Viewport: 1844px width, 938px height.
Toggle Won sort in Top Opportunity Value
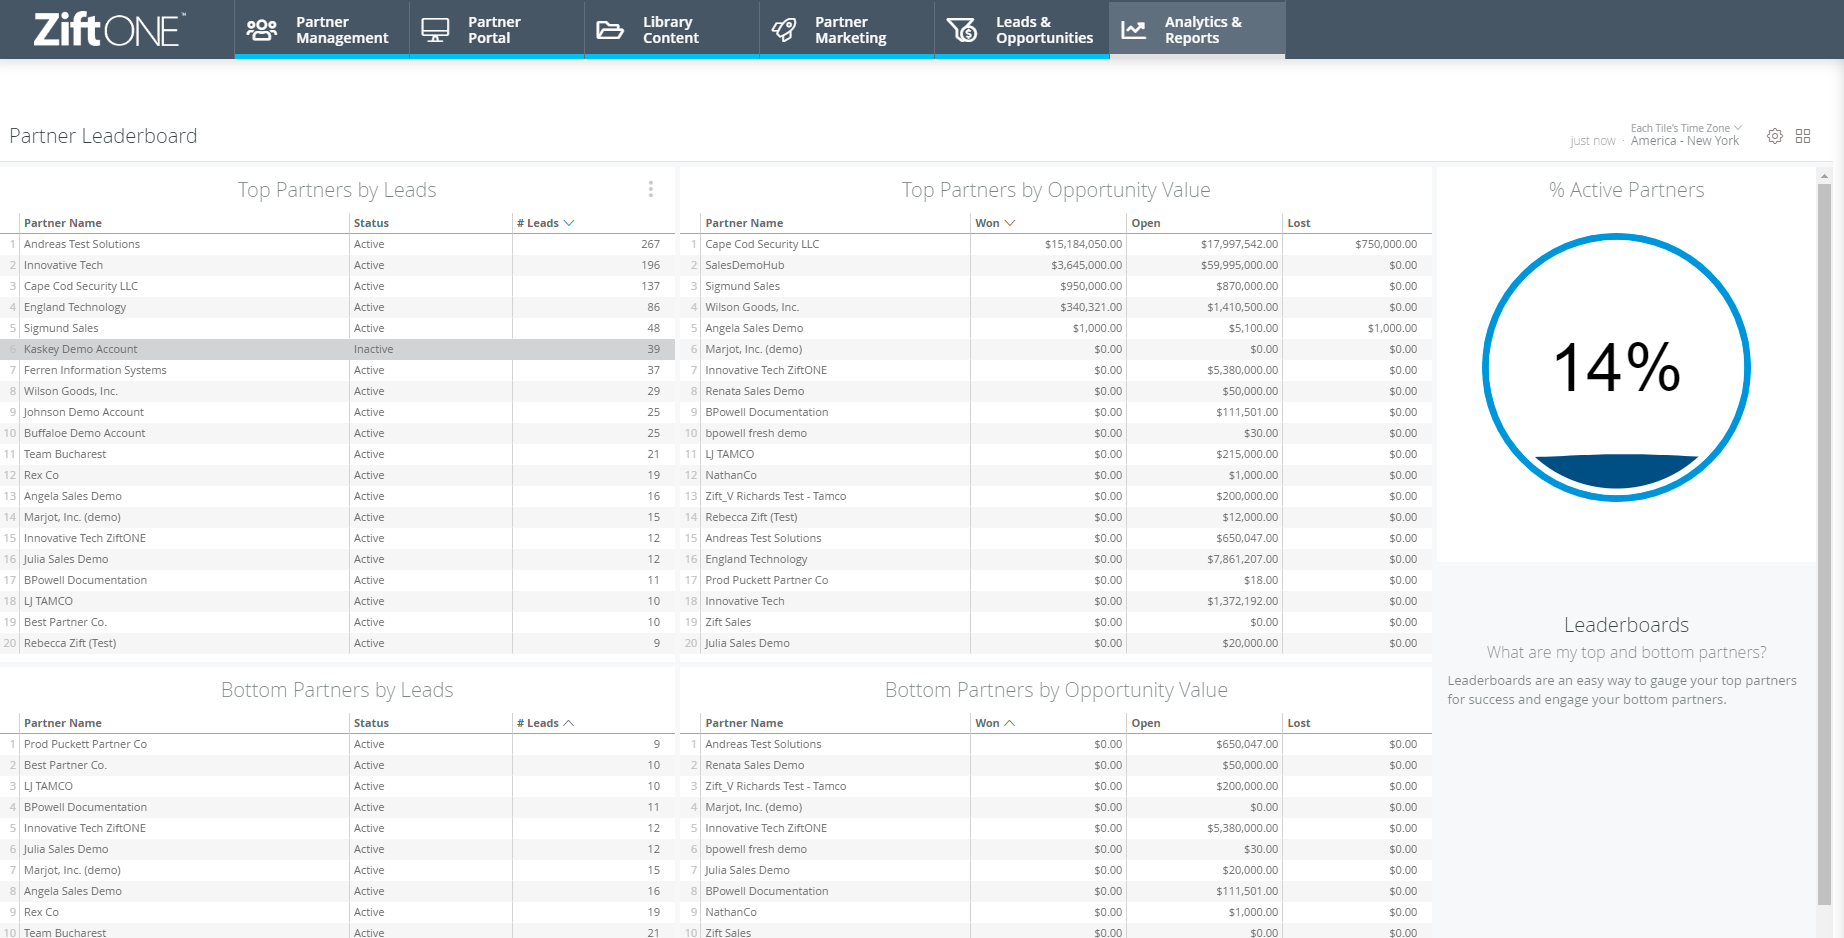coord(995,223)
